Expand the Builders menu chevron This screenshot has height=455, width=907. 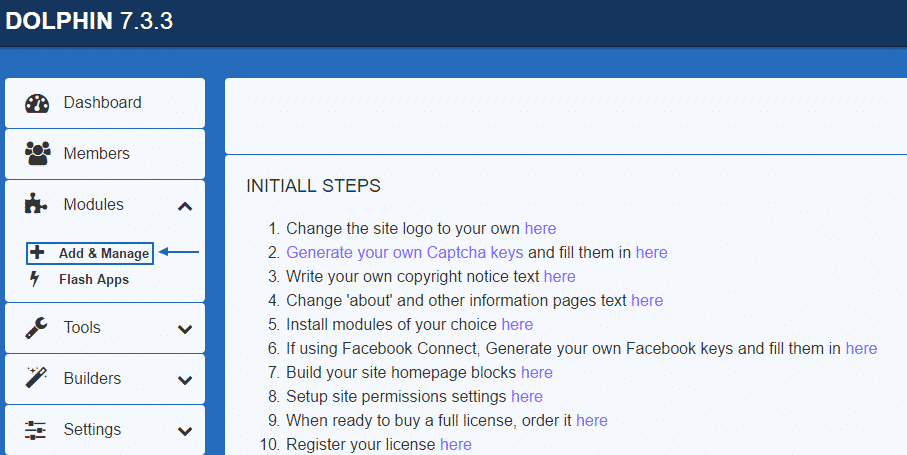185,380
